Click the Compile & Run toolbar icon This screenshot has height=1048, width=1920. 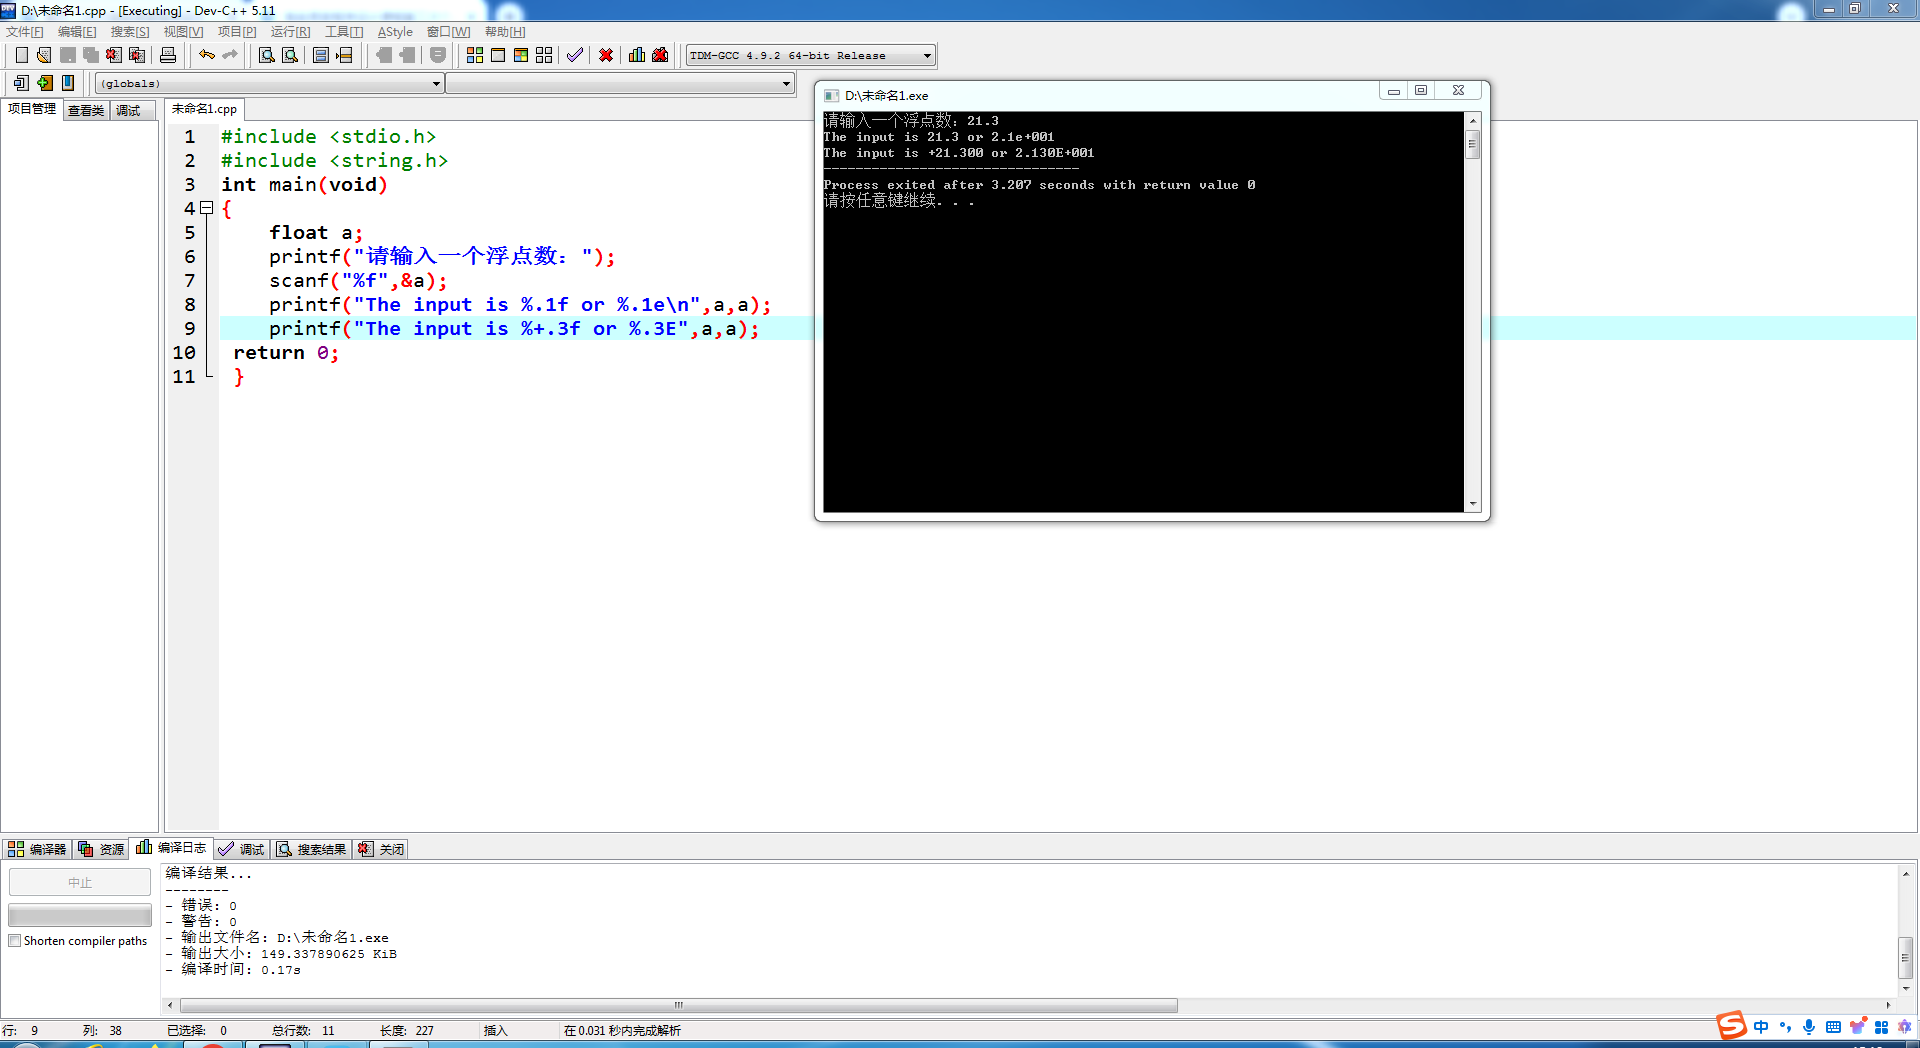tap(521, 55)
